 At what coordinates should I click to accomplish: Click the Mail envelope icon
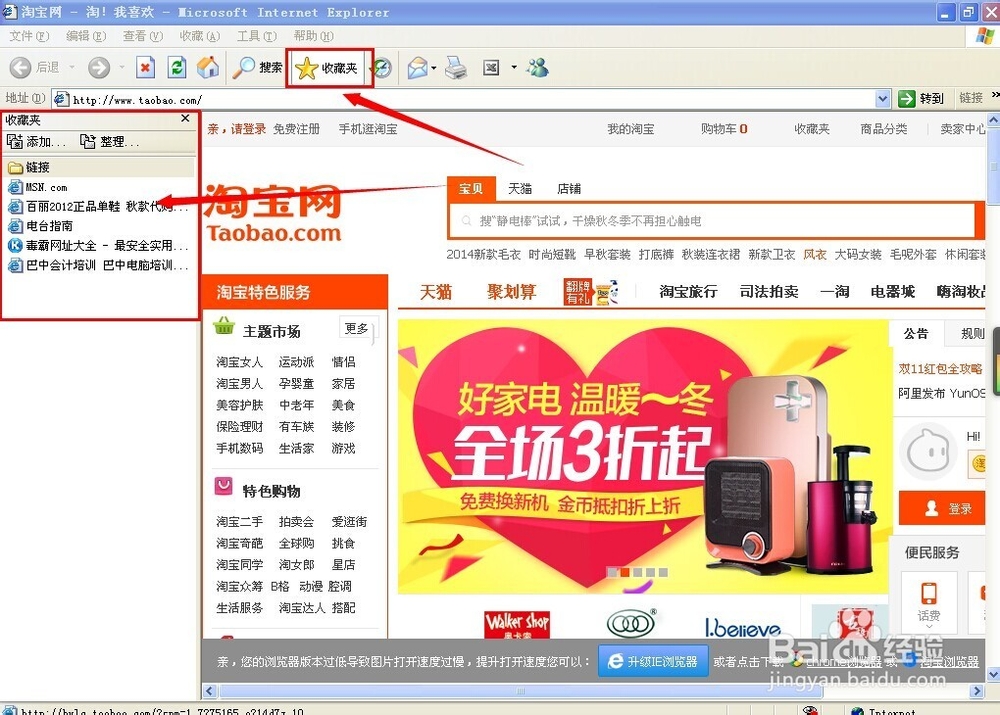pyautogui.click(x=417, y=68)
